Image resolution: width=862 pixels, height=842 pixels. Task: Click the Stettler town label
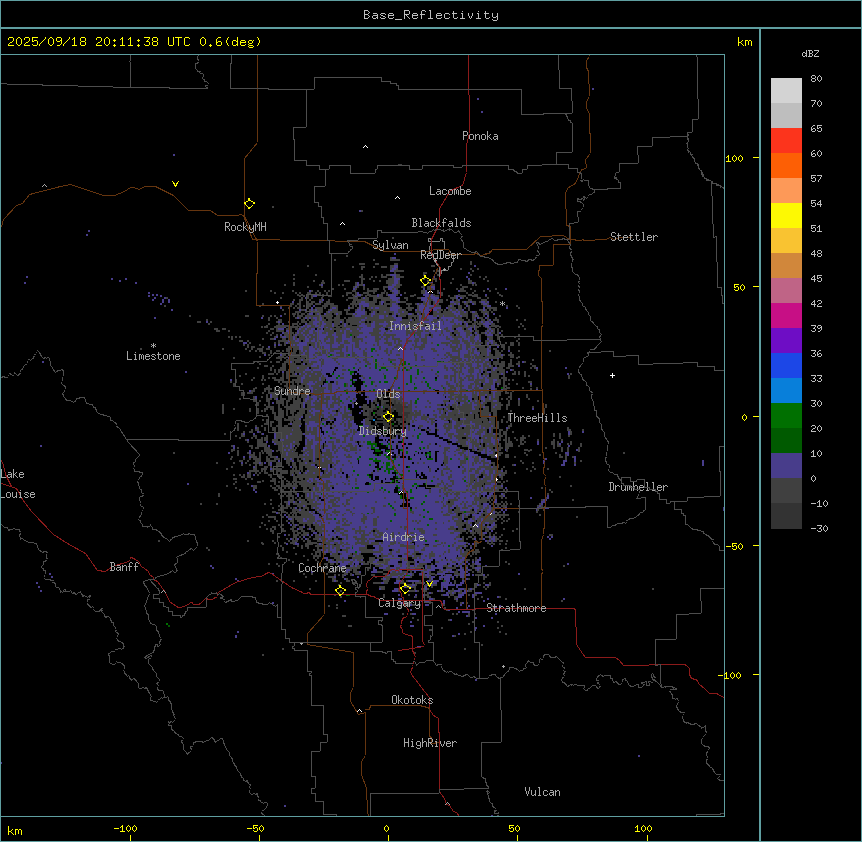634,237
